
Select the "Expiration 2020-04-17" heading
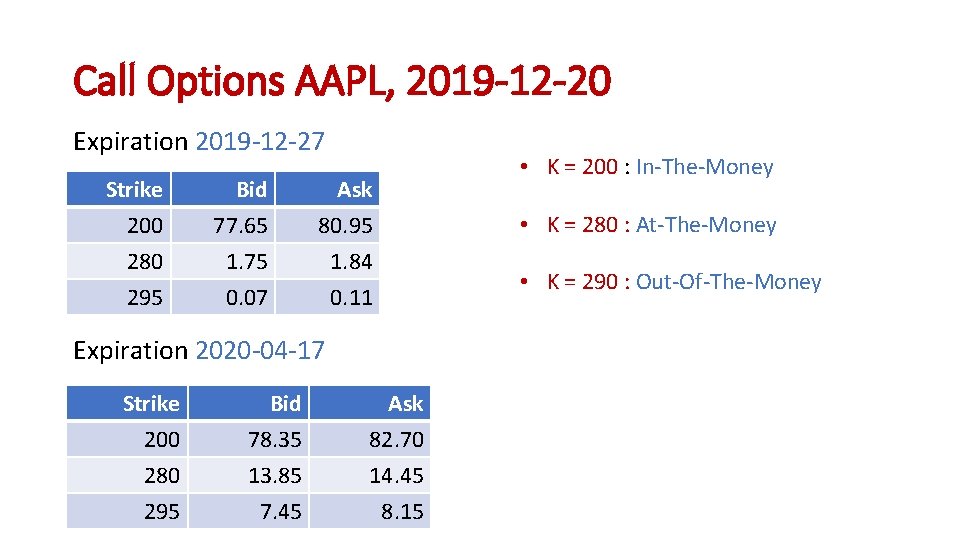[x=199, y=350]
